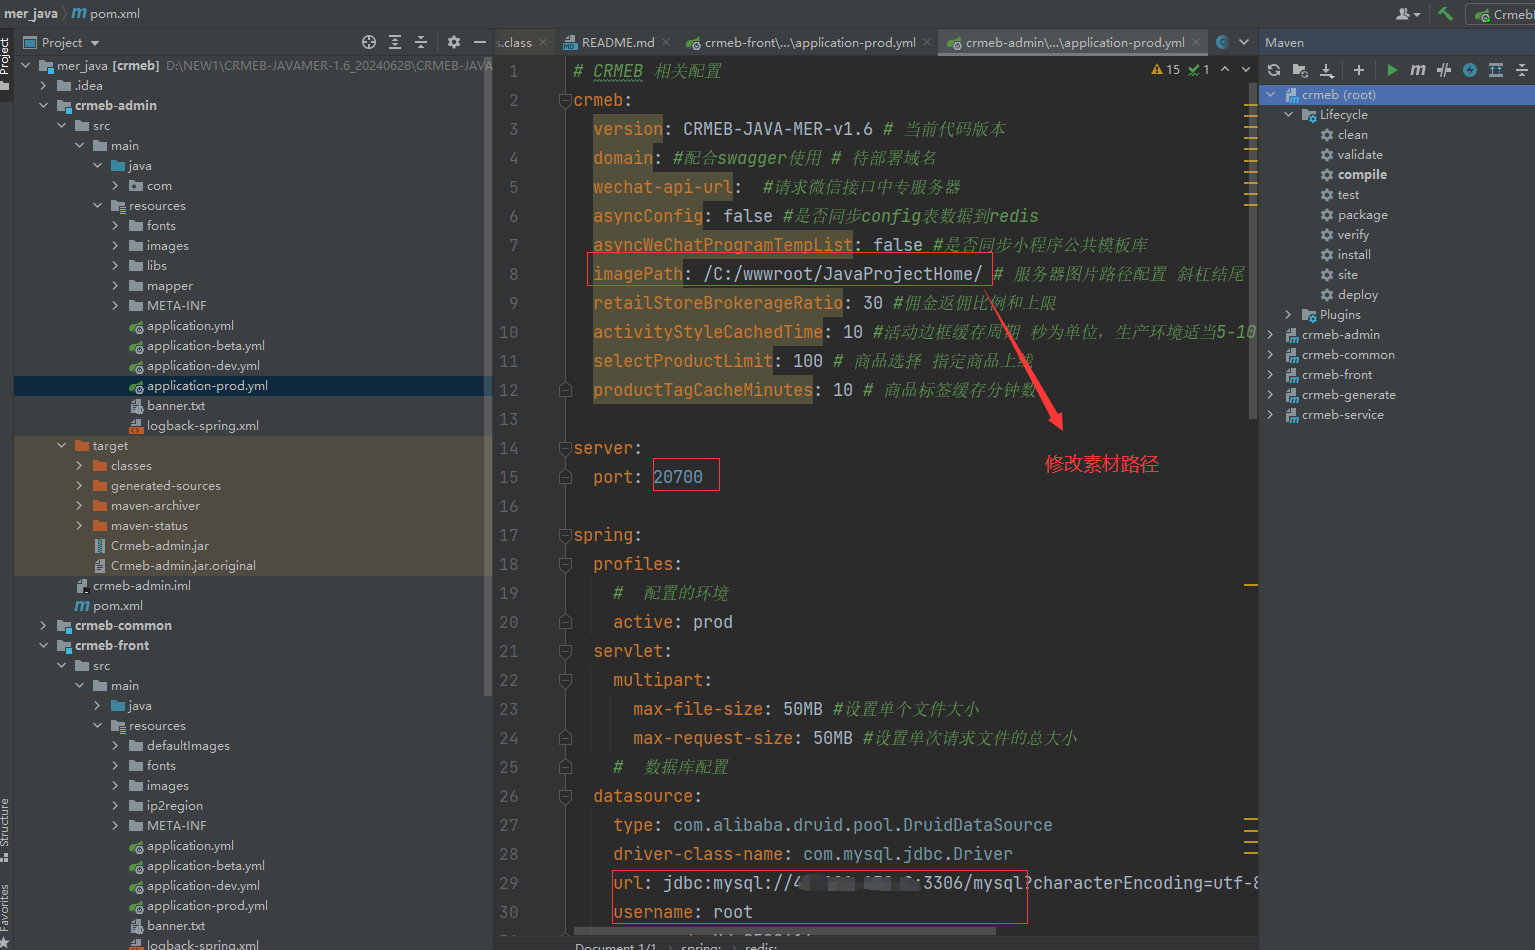Viewport: 1535px width, 950px height.
Task: Close the README.md tab
Action: tap(666, 42)
